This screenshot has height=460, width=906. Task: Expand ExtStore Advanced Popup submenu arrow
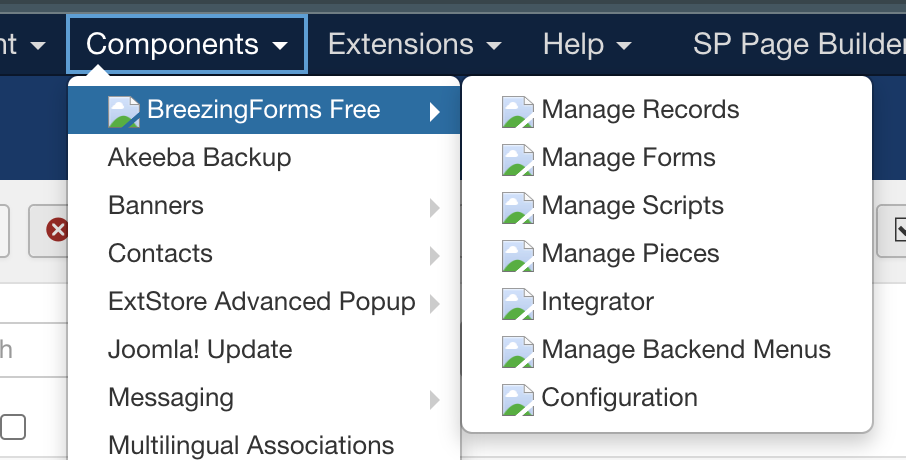coord(435,304)
